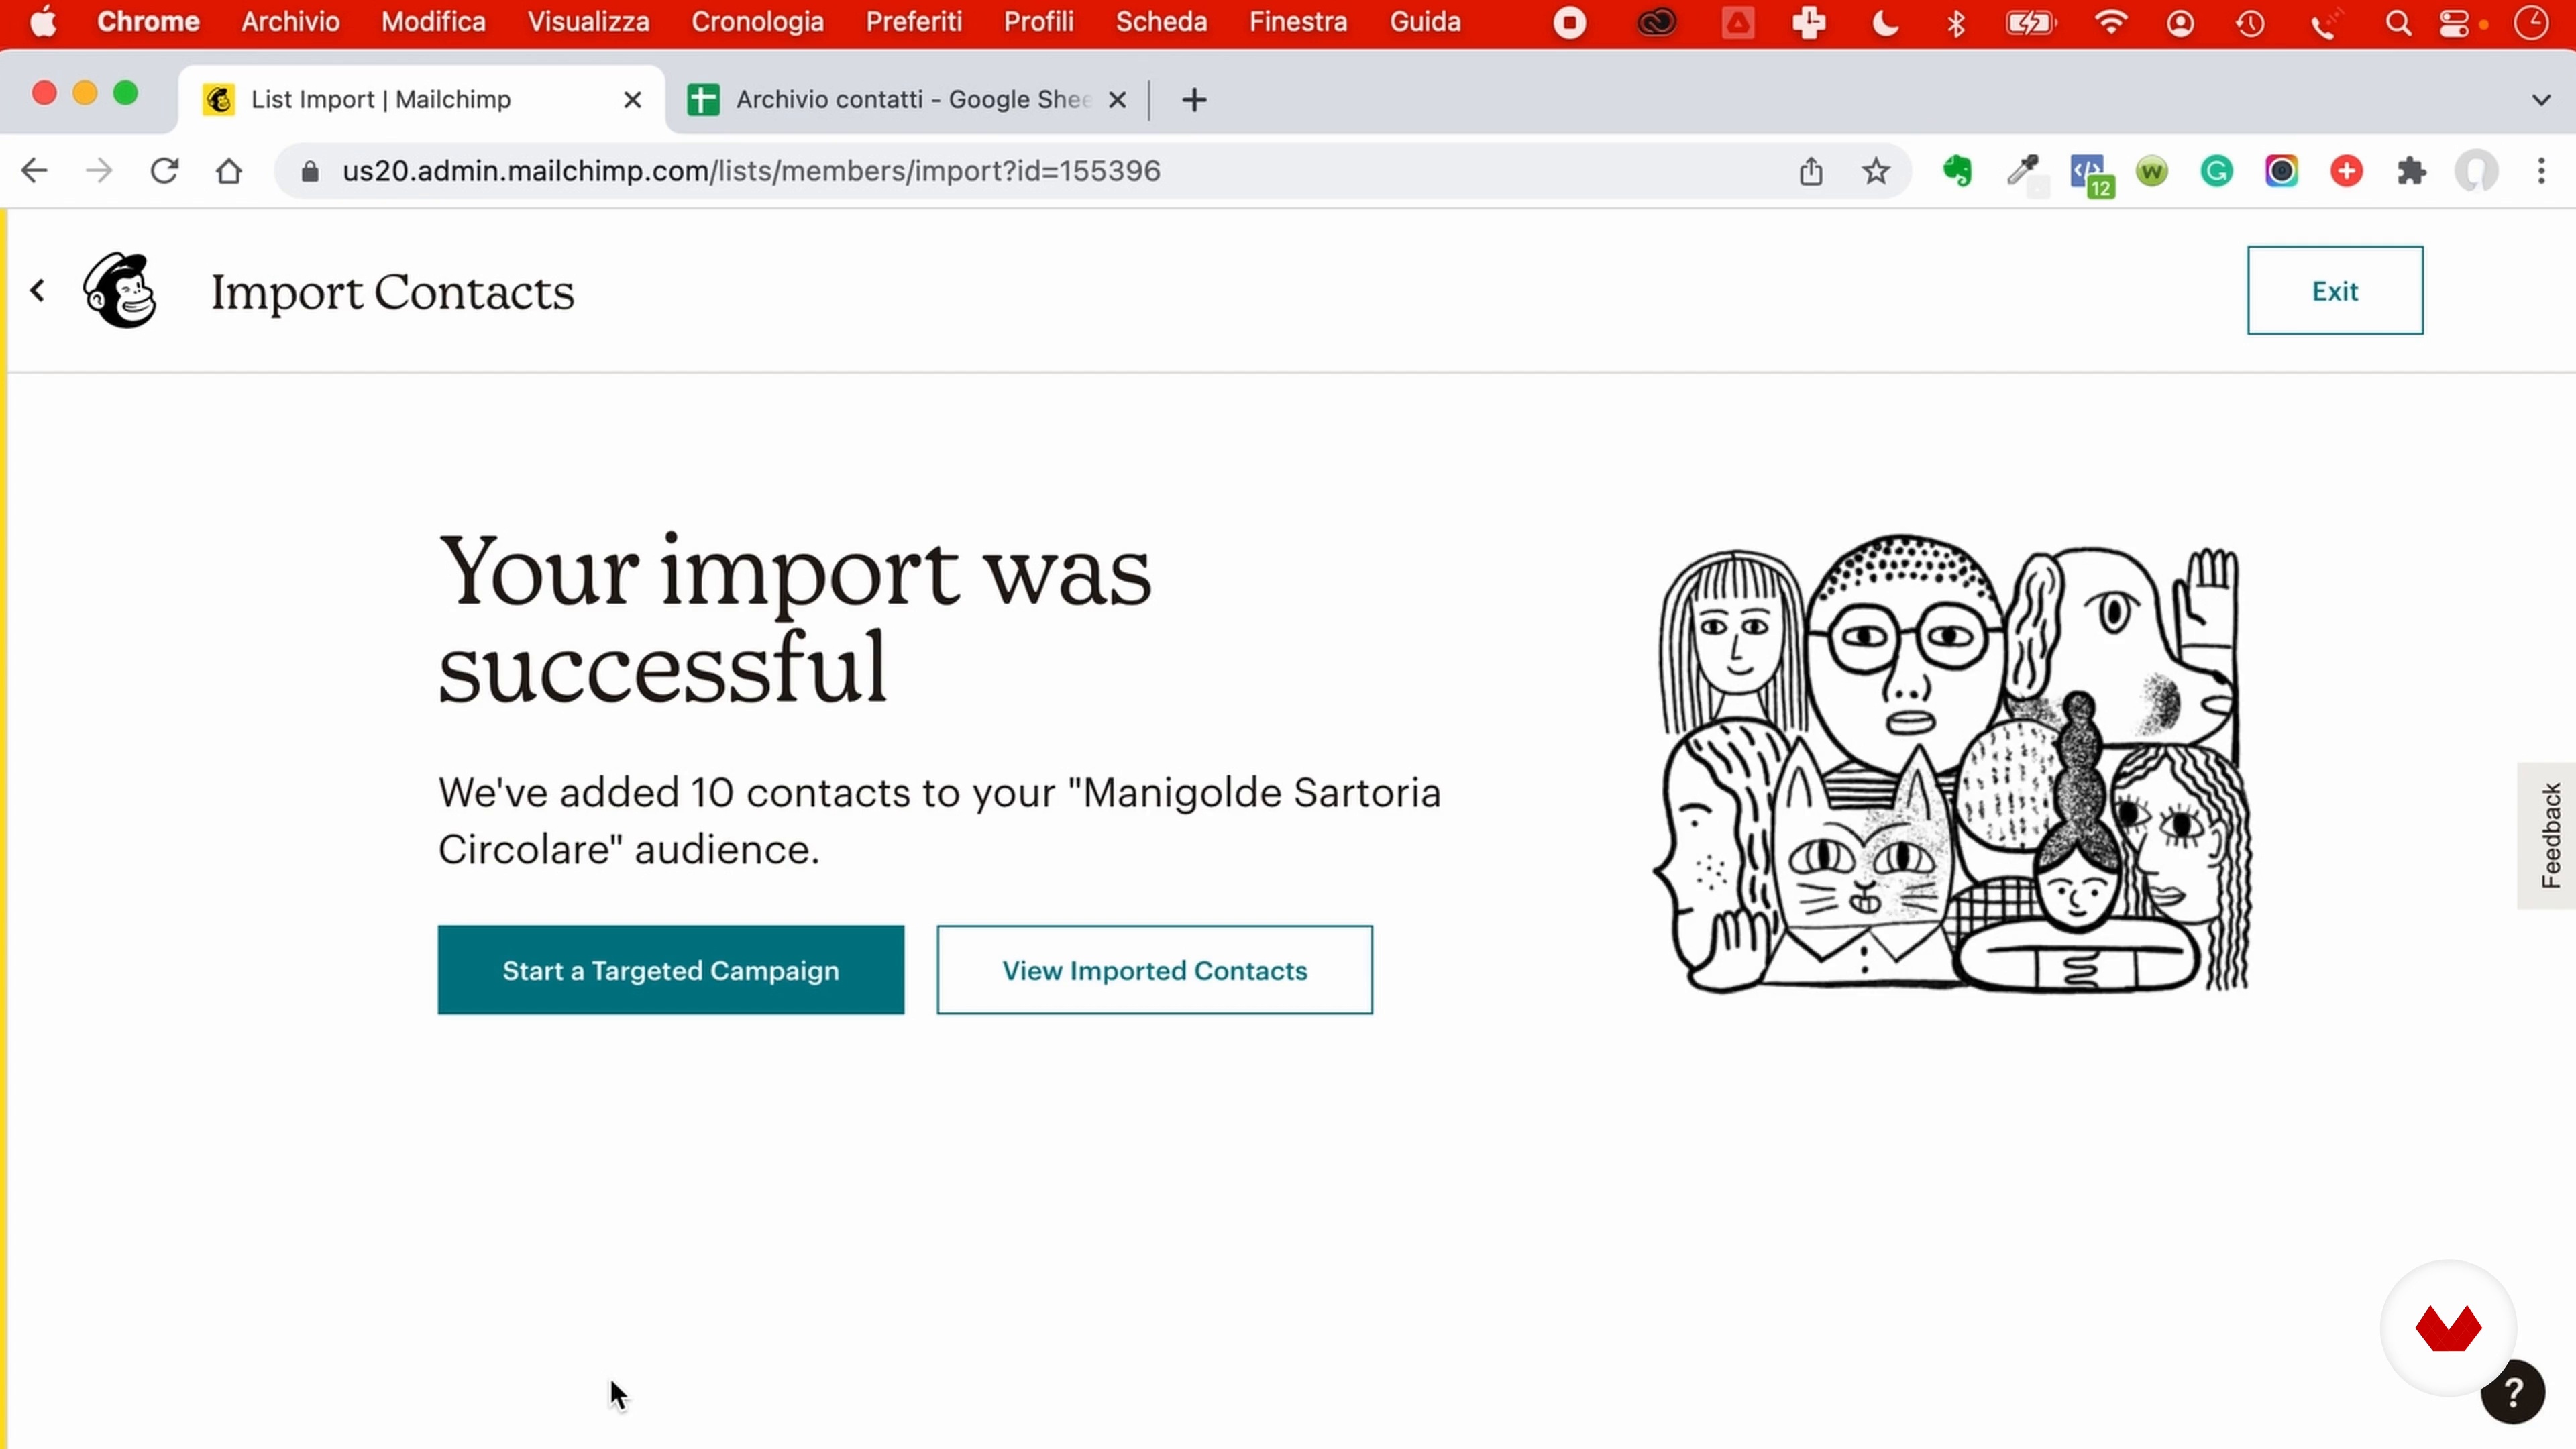
Task: Close the List Import Mailchimp tab
Action: pos(632,99)
